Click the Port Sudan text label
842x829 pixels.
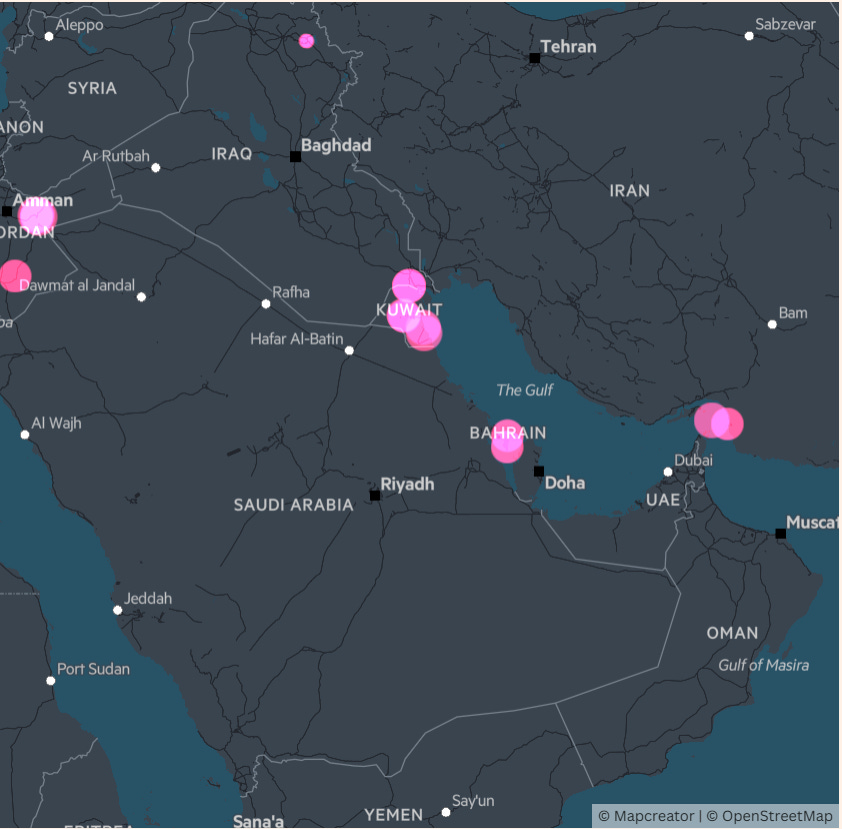(x=93, y=669)
